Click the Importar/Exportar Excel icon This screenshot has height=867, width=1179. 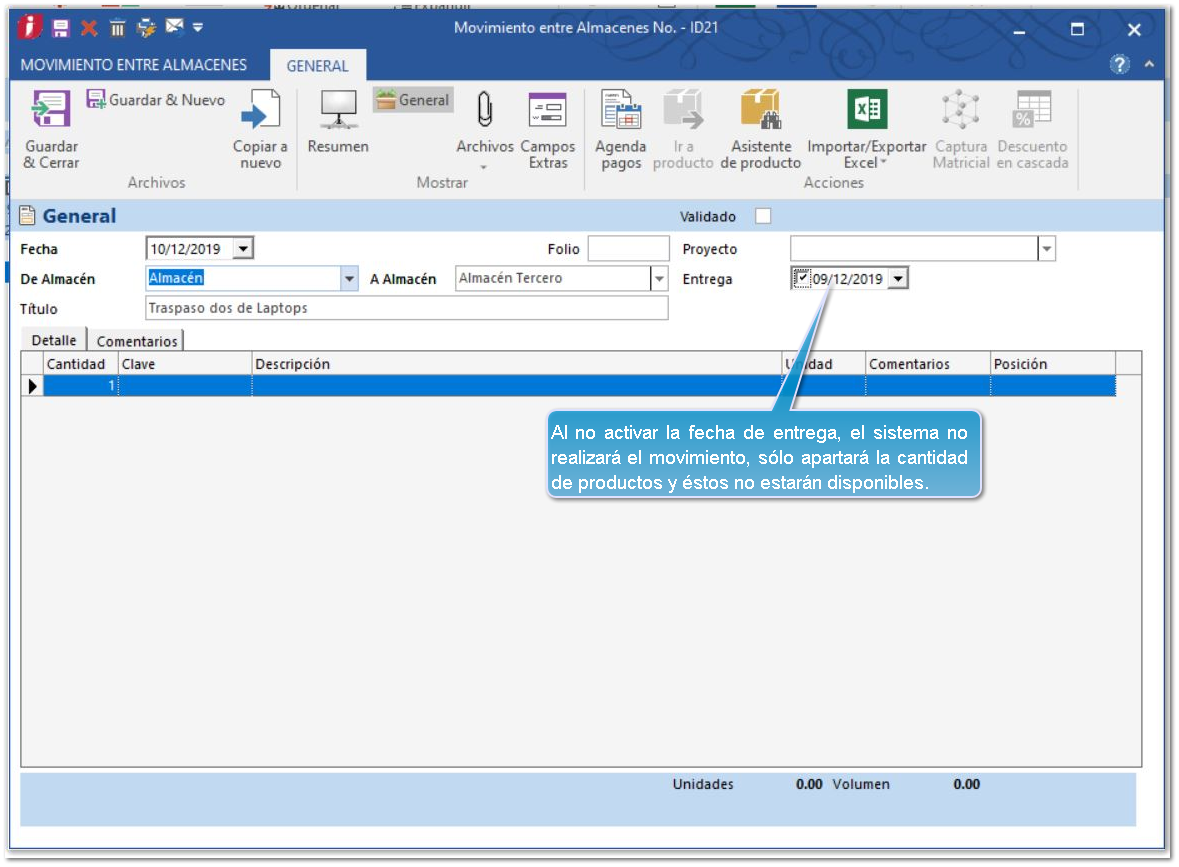click(866, 110)
